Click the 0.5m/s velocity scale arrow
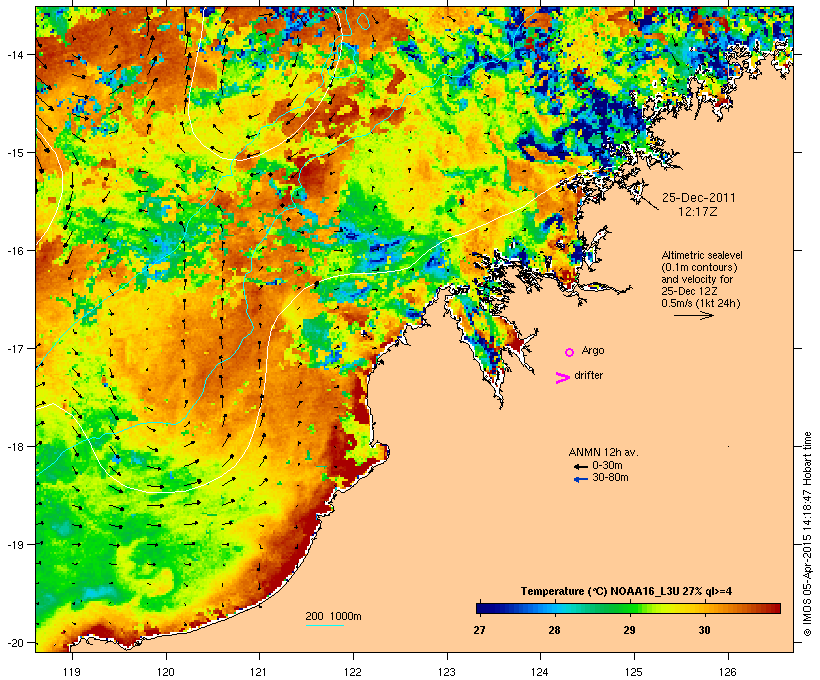This screenshot has height=680, width=820. [693, 315]
